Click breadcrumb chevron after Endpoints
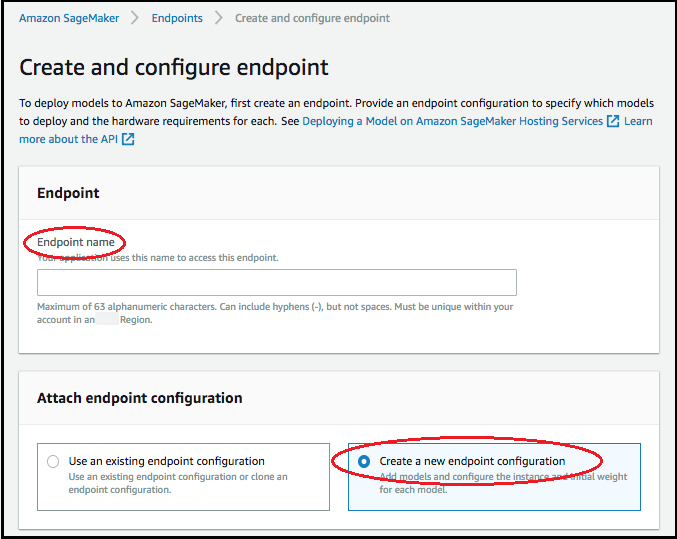The image size is (677, 539). click(x=218, y=18)
